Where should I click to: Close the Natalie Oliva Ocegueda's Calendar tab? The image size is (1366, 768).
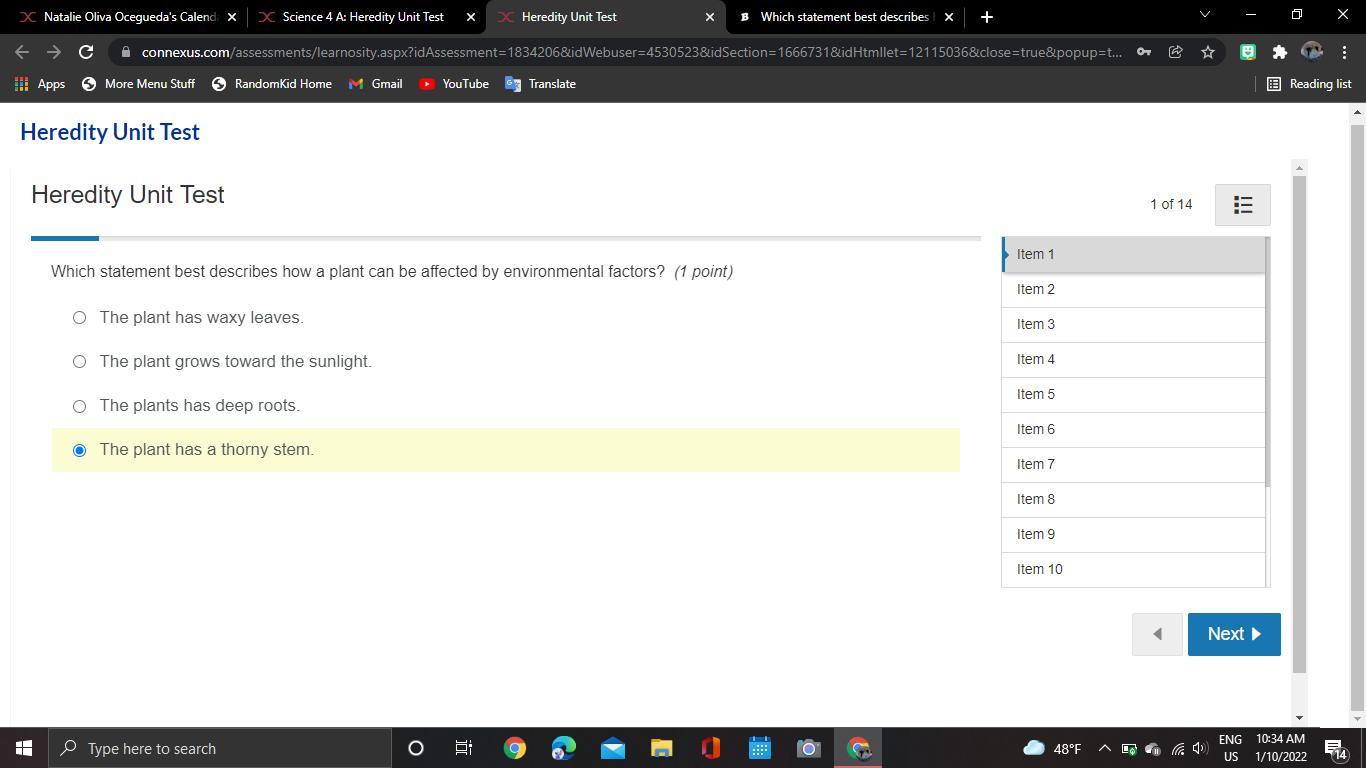(232, 17)
